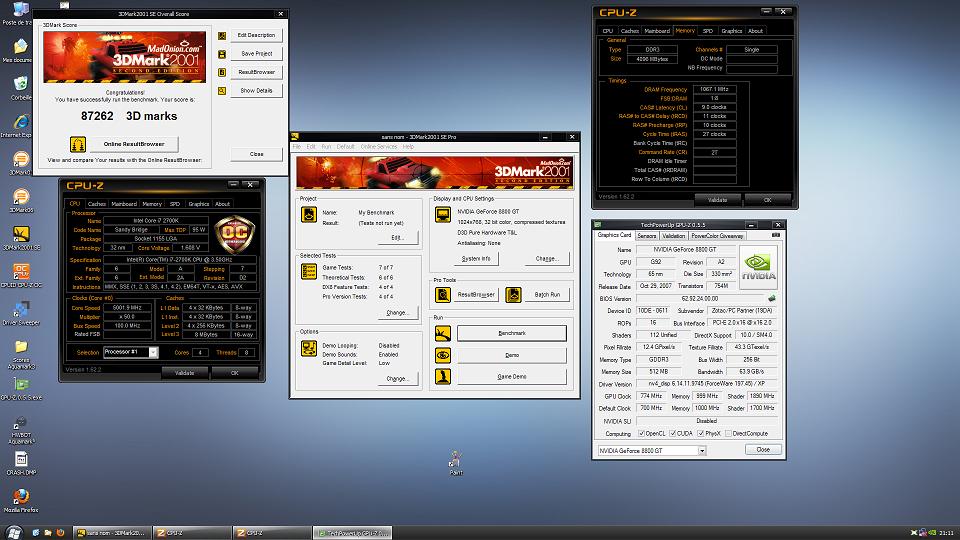Open the GPU selection dropdown in GPU-Z
Viewport: 960px width, 540px height.
(x=702, y=451)
